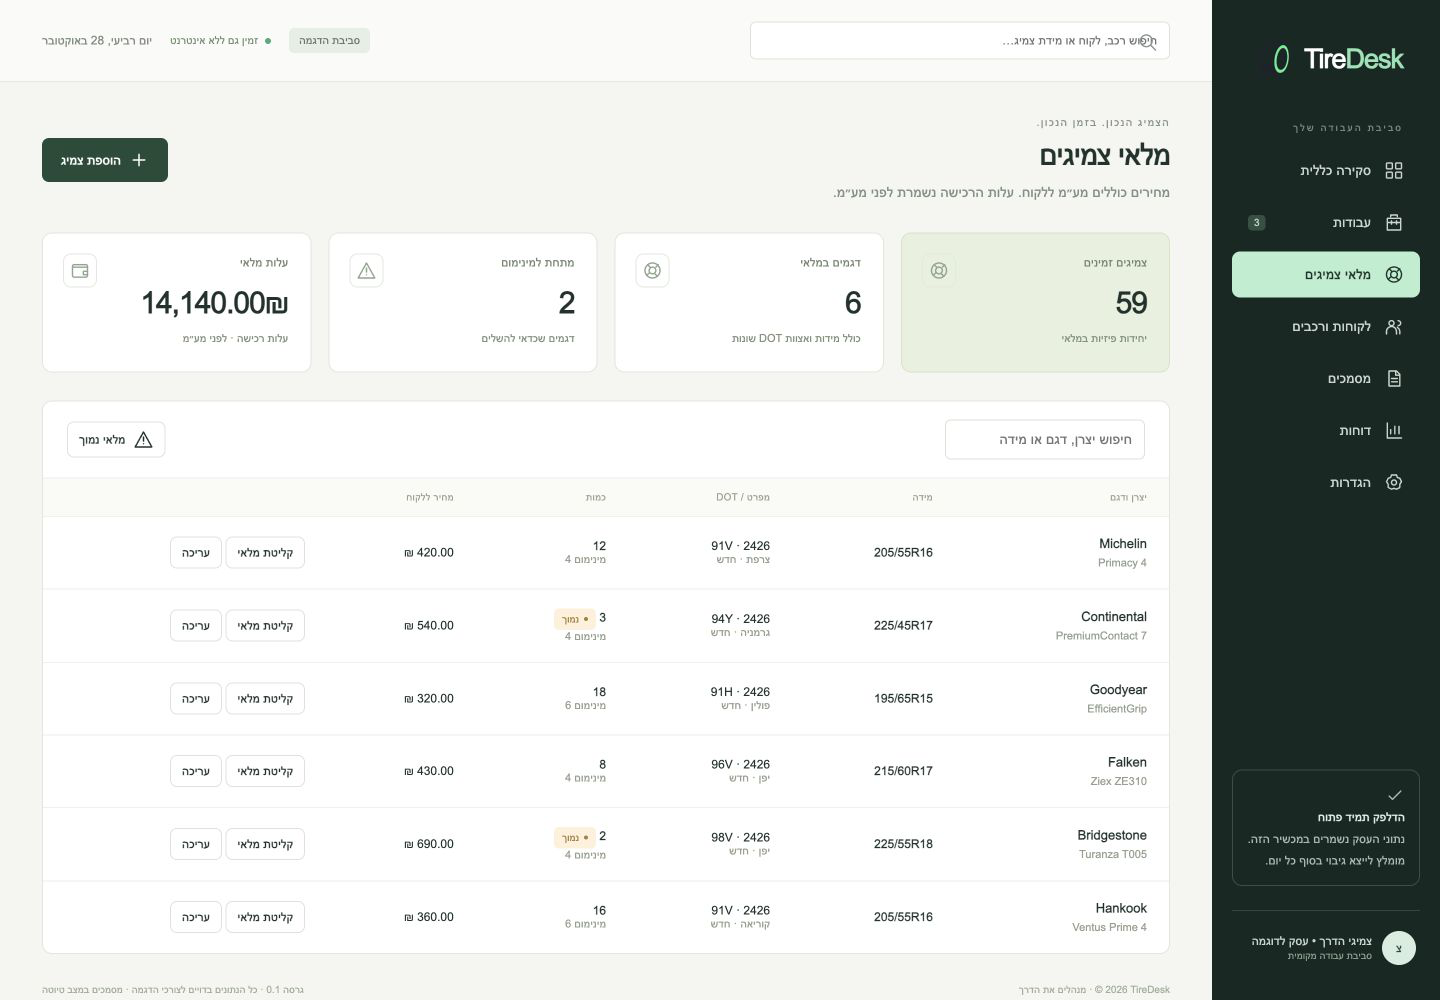This screenshot has width=1440, height=1000.
Task: Click the tire icon on models in stock card
Action: [x=653, y=270]
